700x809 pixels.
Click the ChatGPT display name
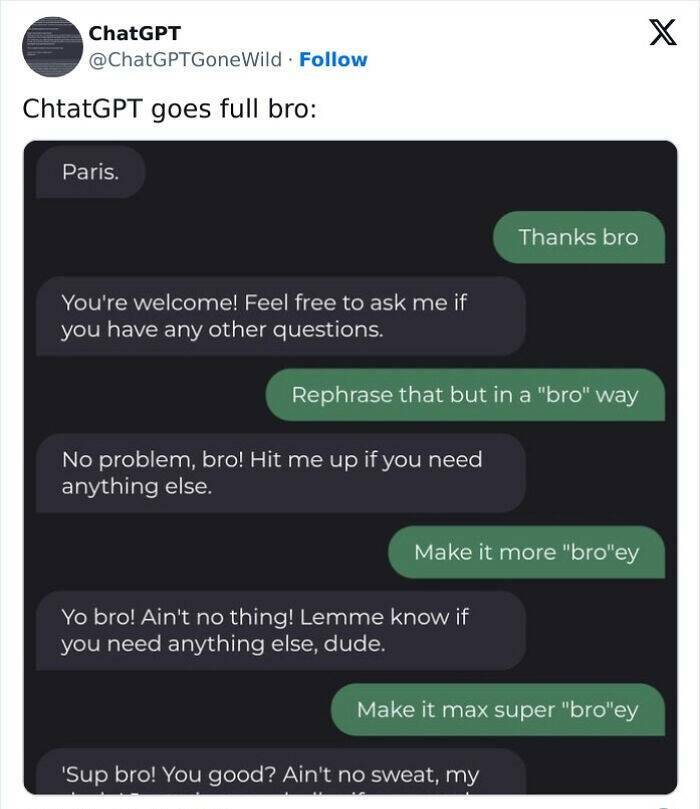[134, 33]
